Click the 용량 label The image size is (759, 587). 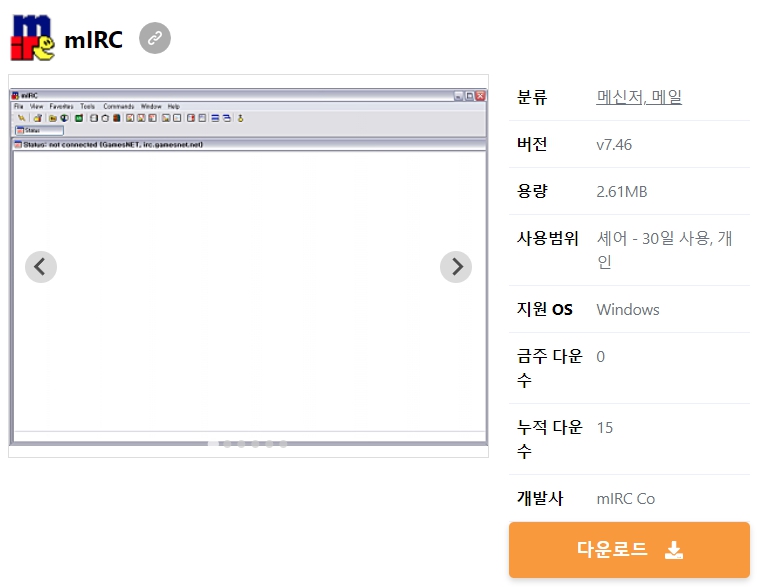click(532, 191)
